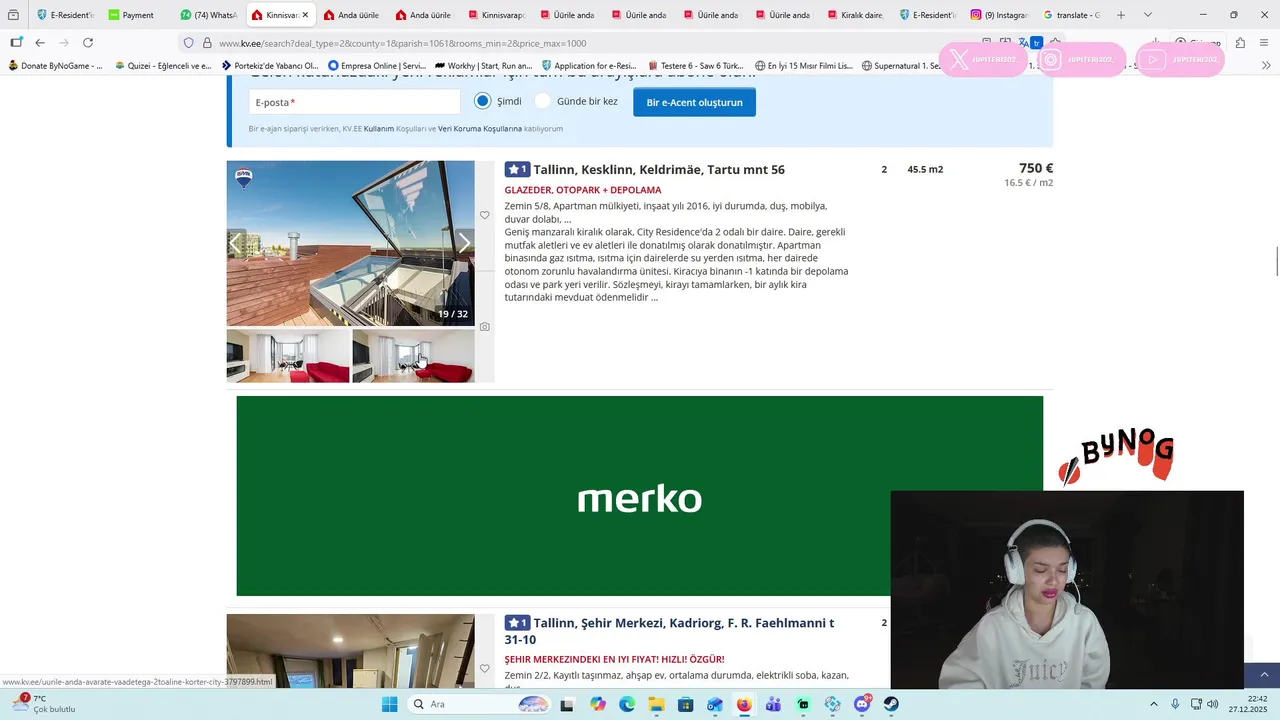This screenshot has height=720, width=1280.
Task: Open left small living room thumbnail
Action: [288, 356]
